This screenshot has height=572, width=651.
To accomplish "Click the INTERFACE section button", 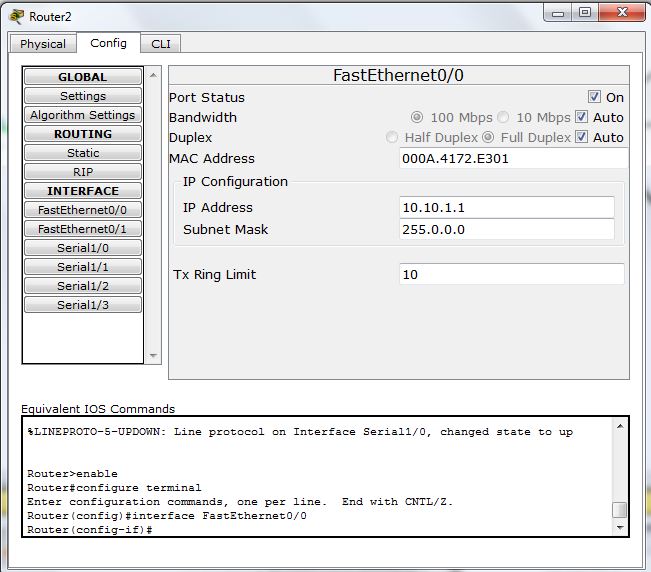I will 83,191.
